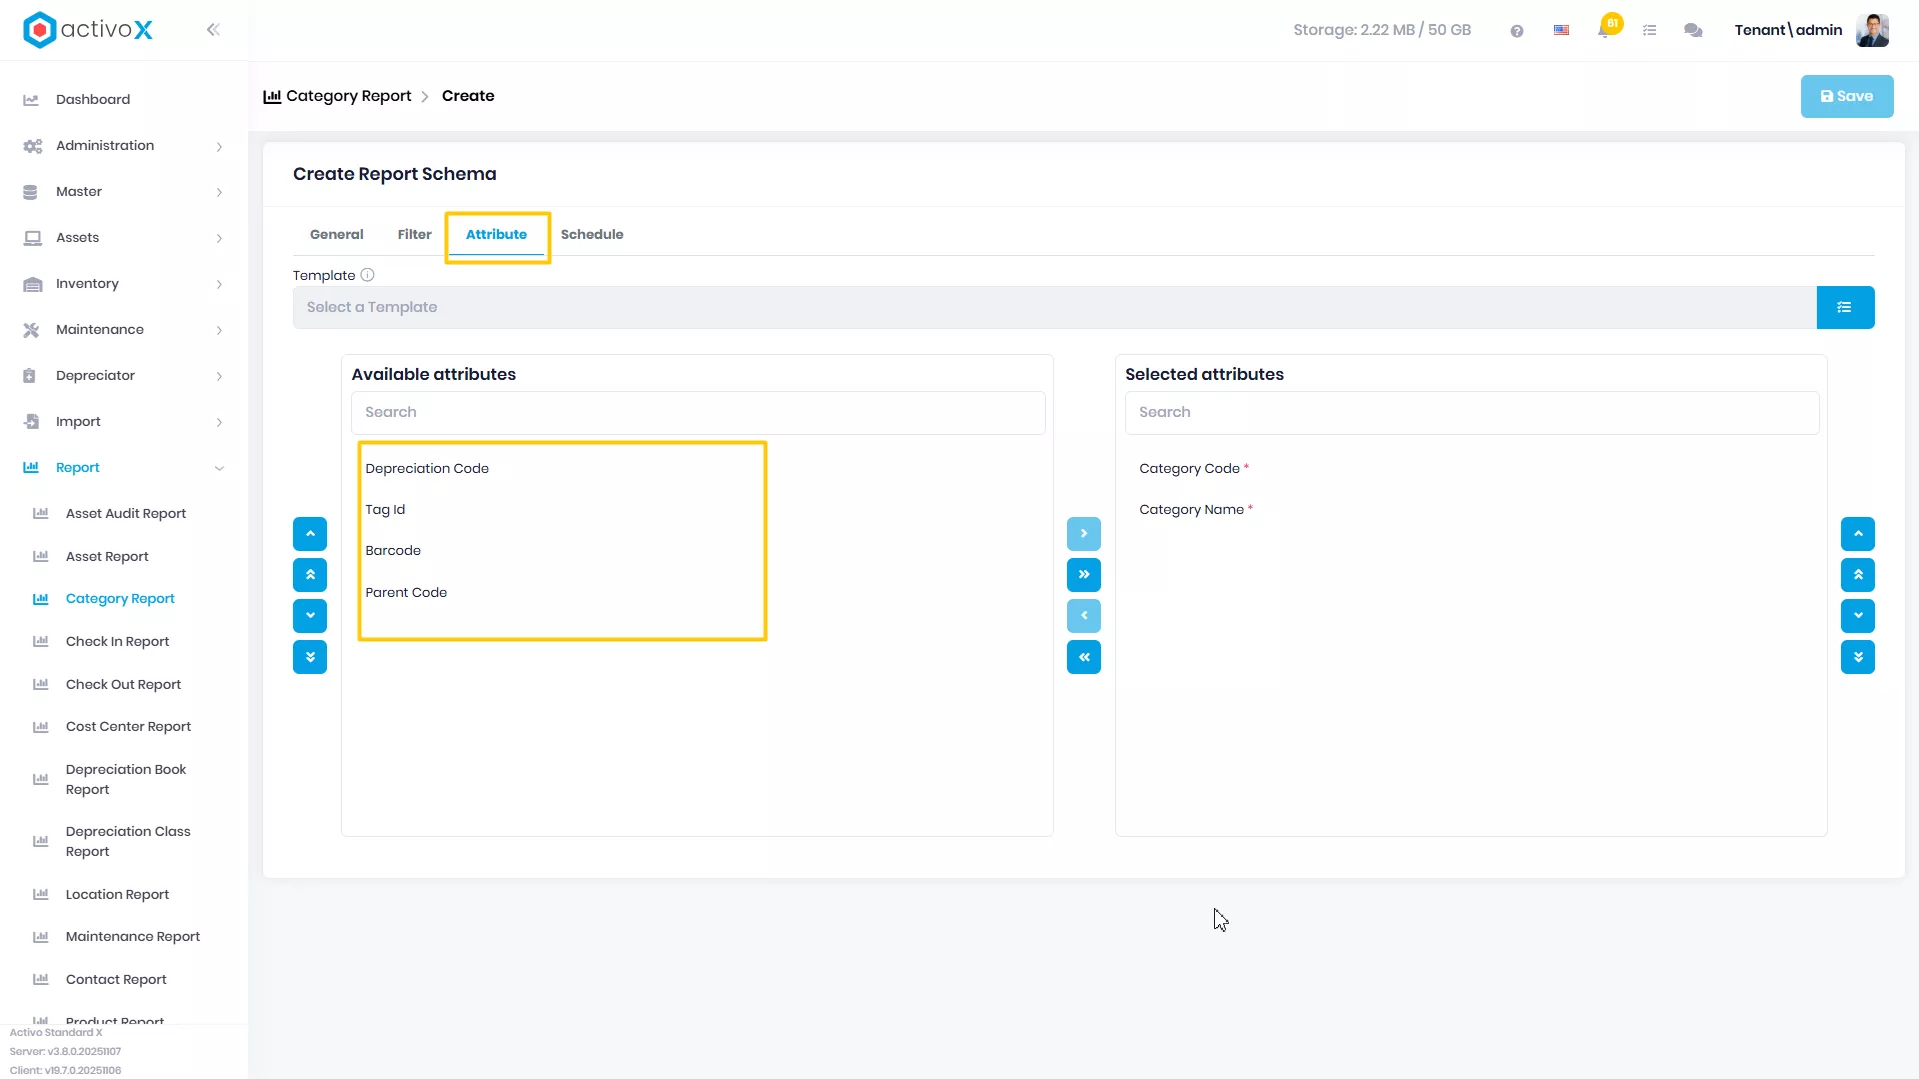Open Depreciation Class Report
The height and width of the screenshot is (1079, 1919).
(x=128, y=842)
